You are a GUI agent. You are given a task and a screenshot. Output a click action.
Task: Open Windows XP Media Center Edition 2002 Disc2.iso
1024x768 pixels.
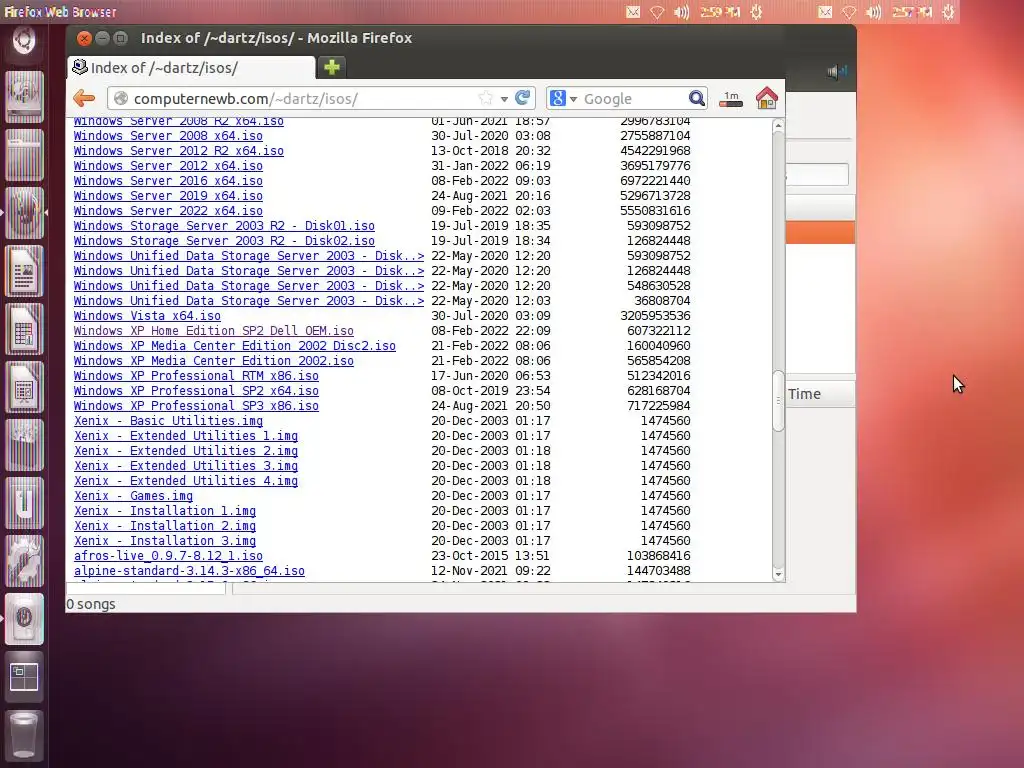[234, 346]
